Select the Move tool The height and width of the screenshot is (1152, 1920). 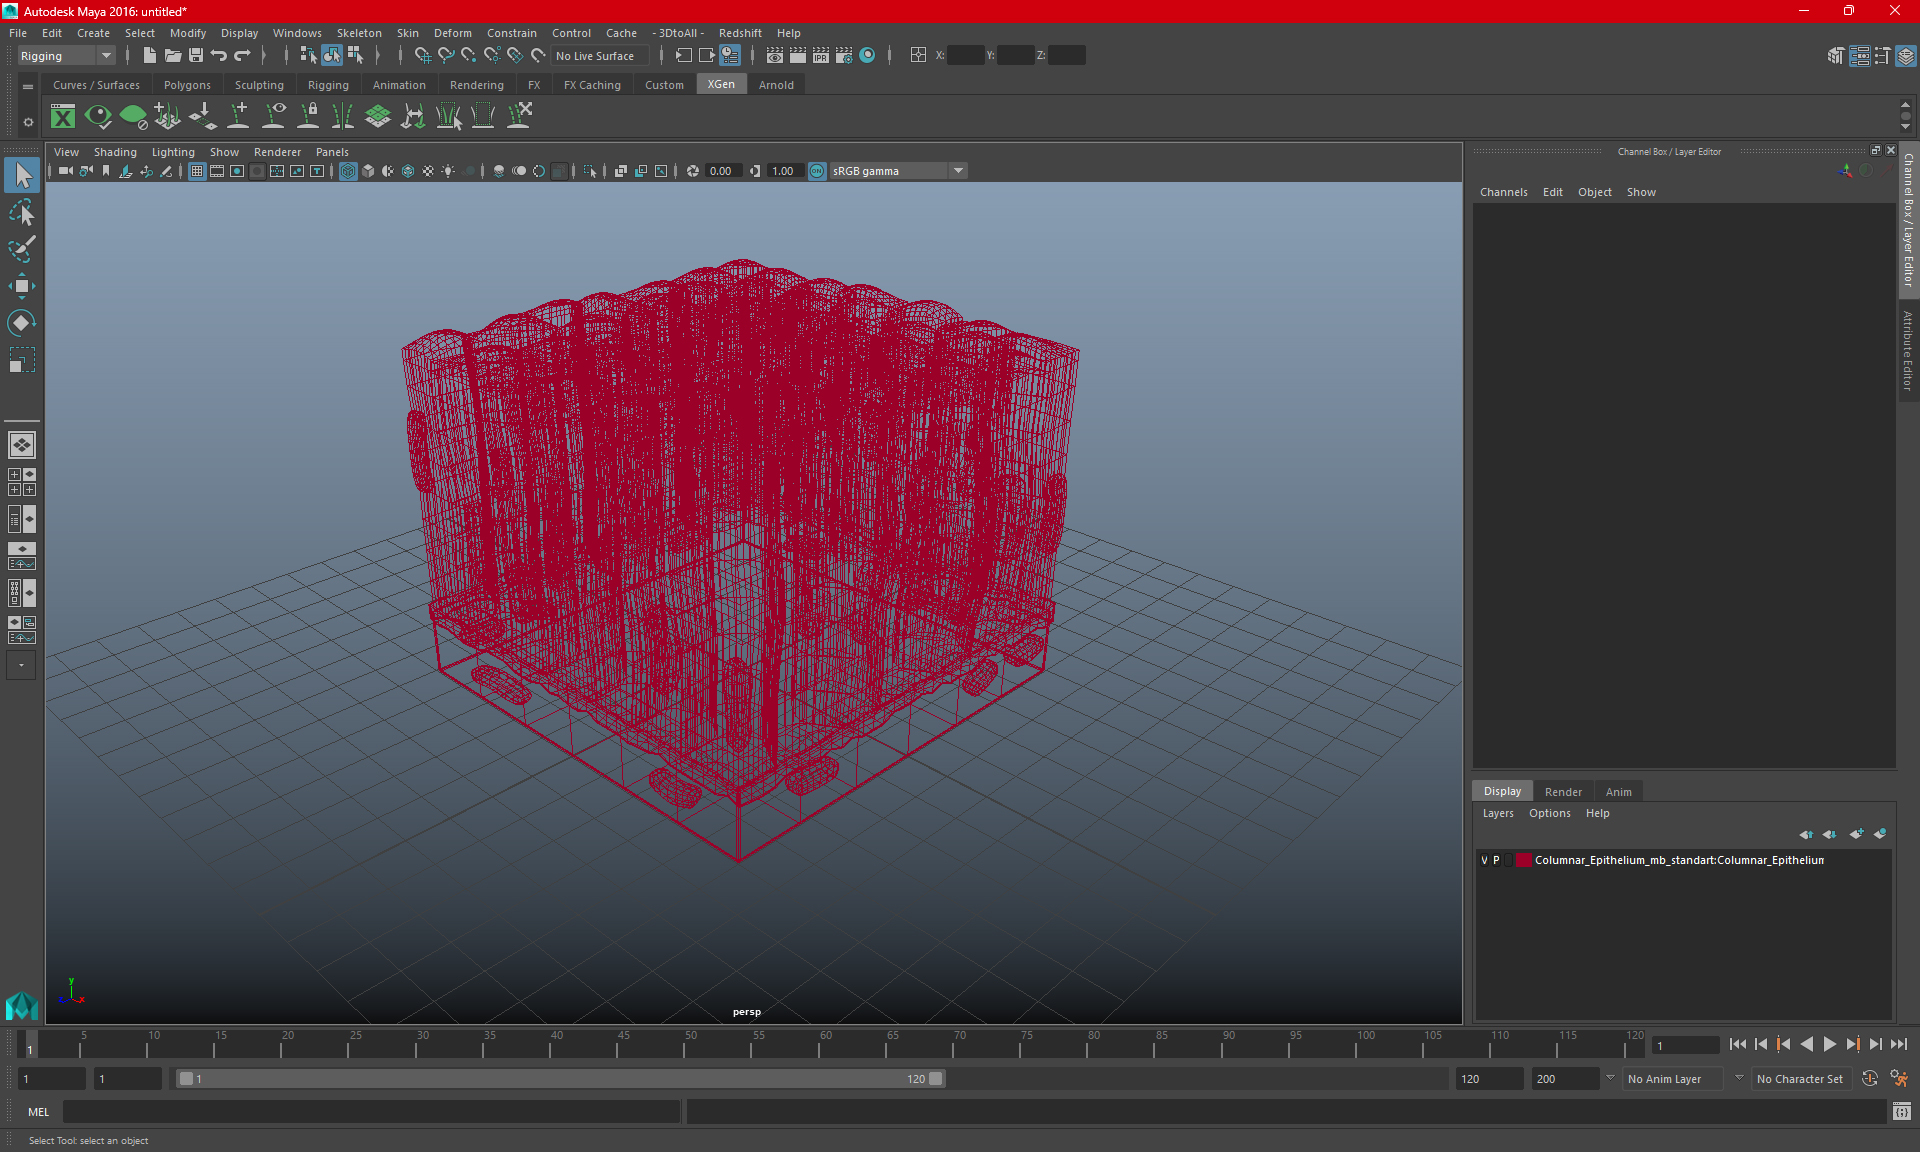[x=21, y=286]
